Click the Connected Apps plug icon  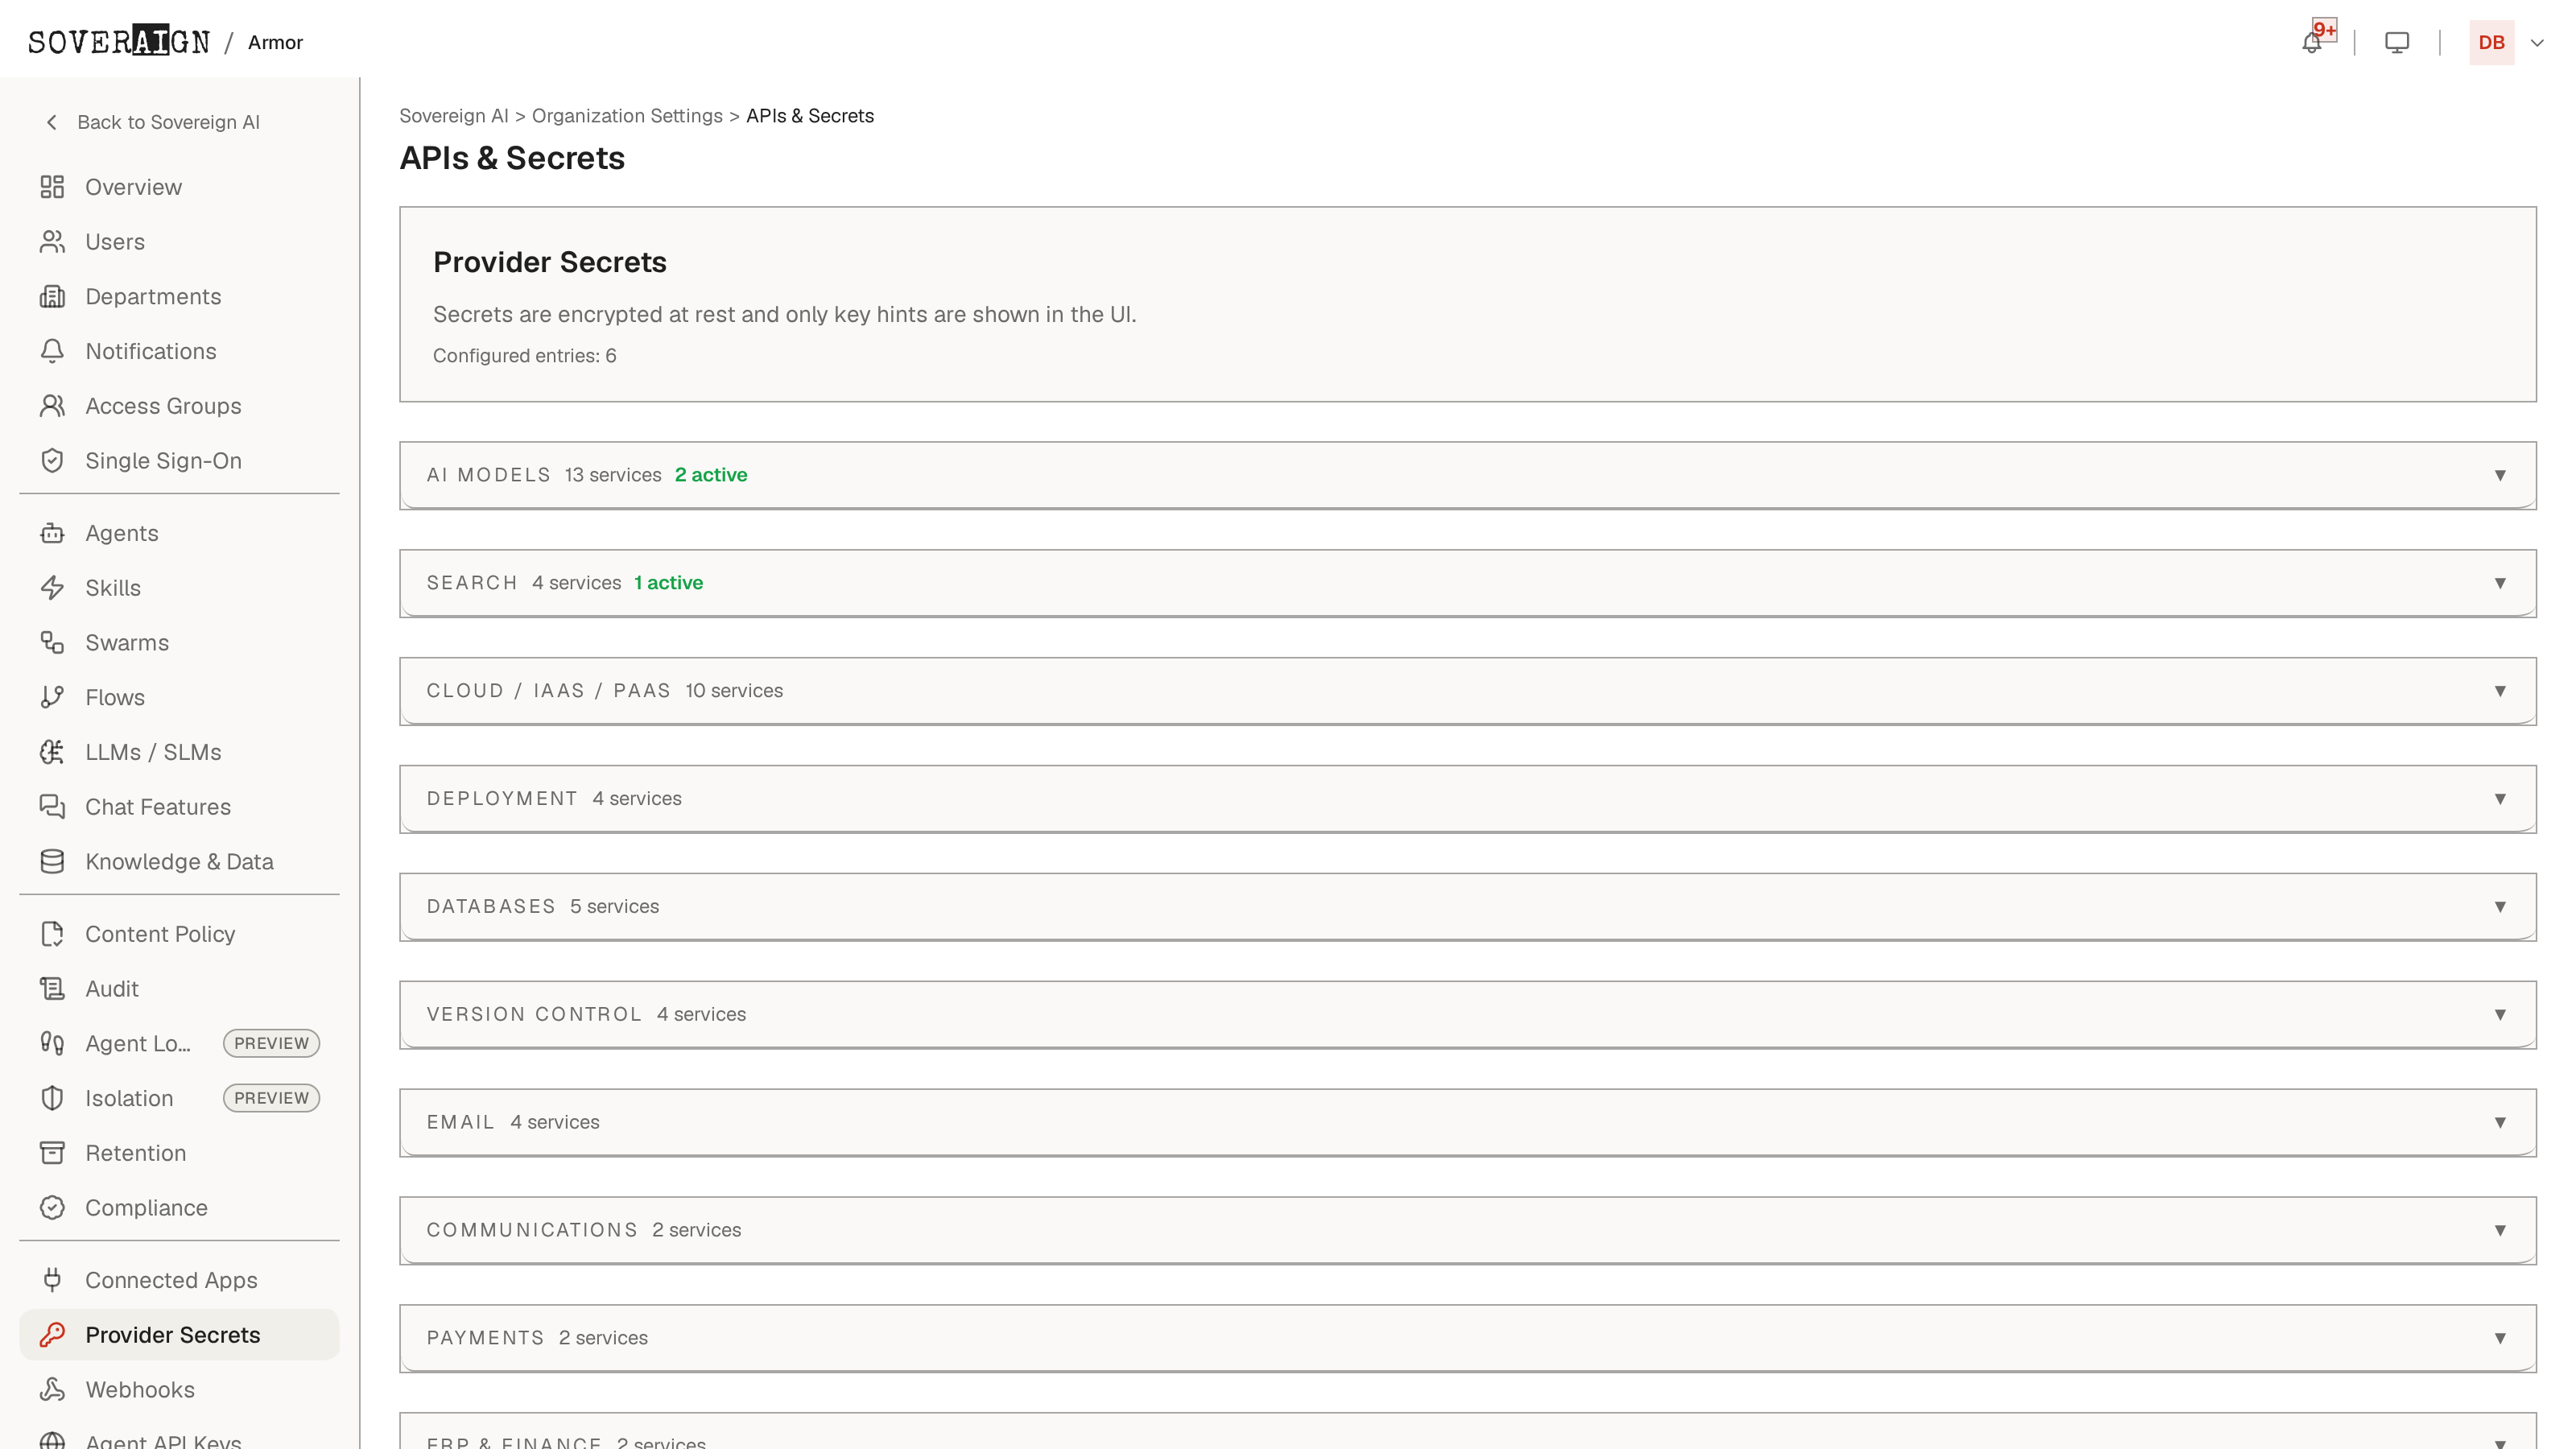point(52,1280)
